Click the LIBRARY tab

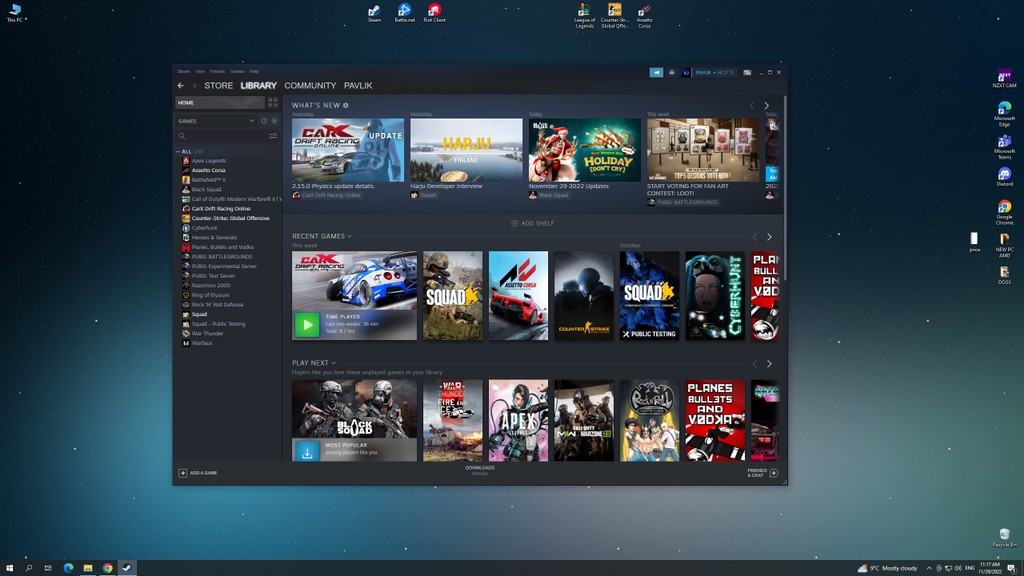[259, 86]
